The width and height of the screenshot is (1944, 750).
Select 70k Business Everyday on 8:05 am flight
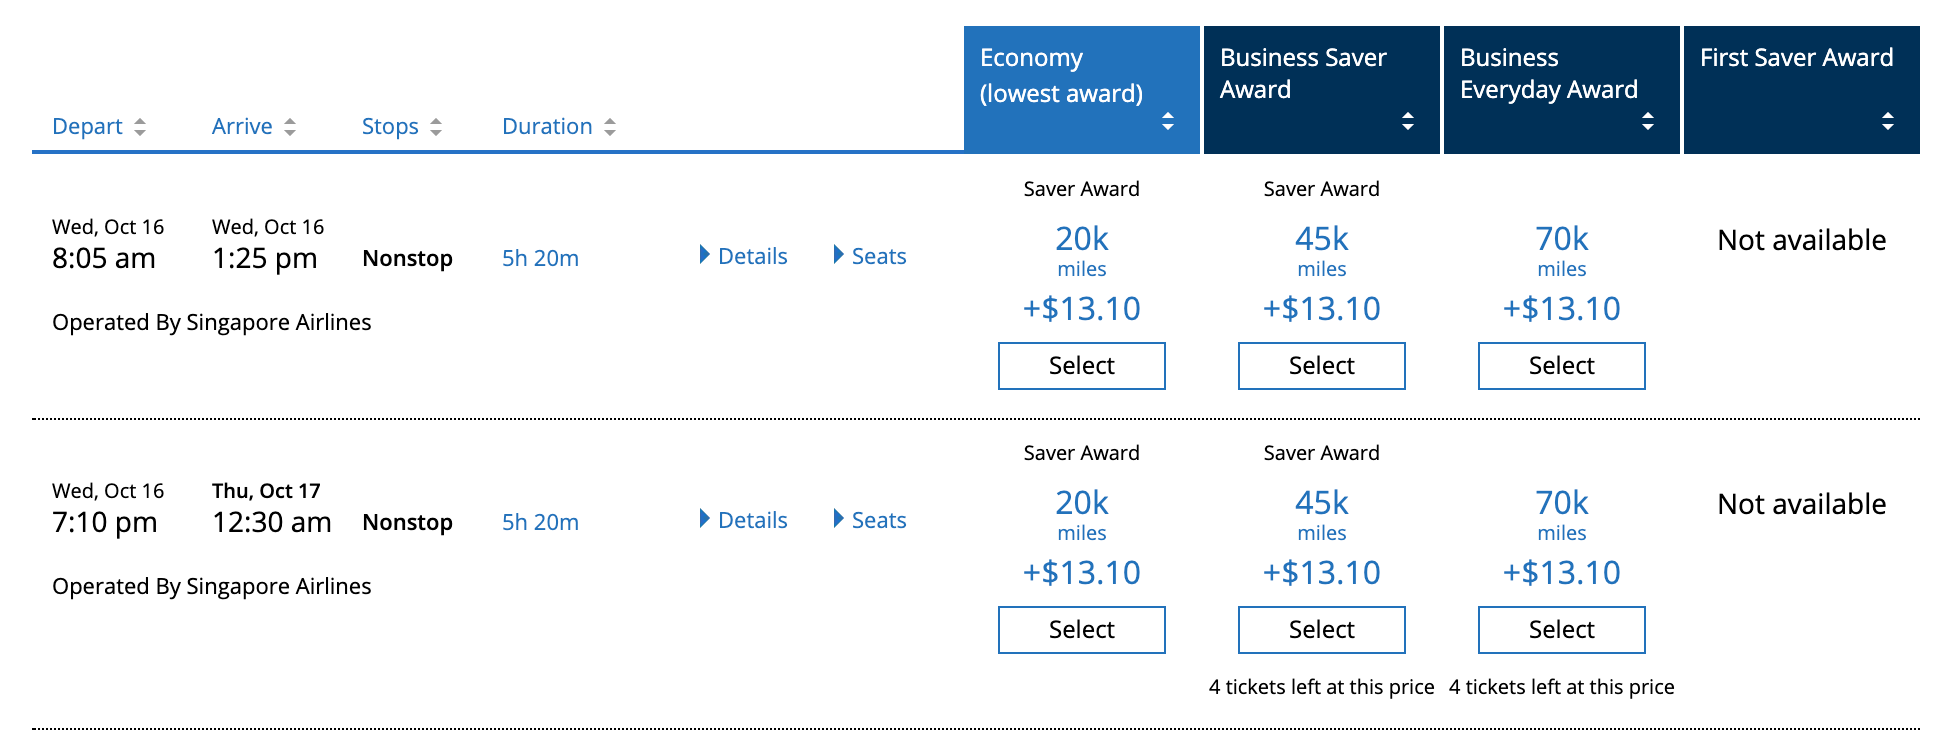tap(1561, 366)
